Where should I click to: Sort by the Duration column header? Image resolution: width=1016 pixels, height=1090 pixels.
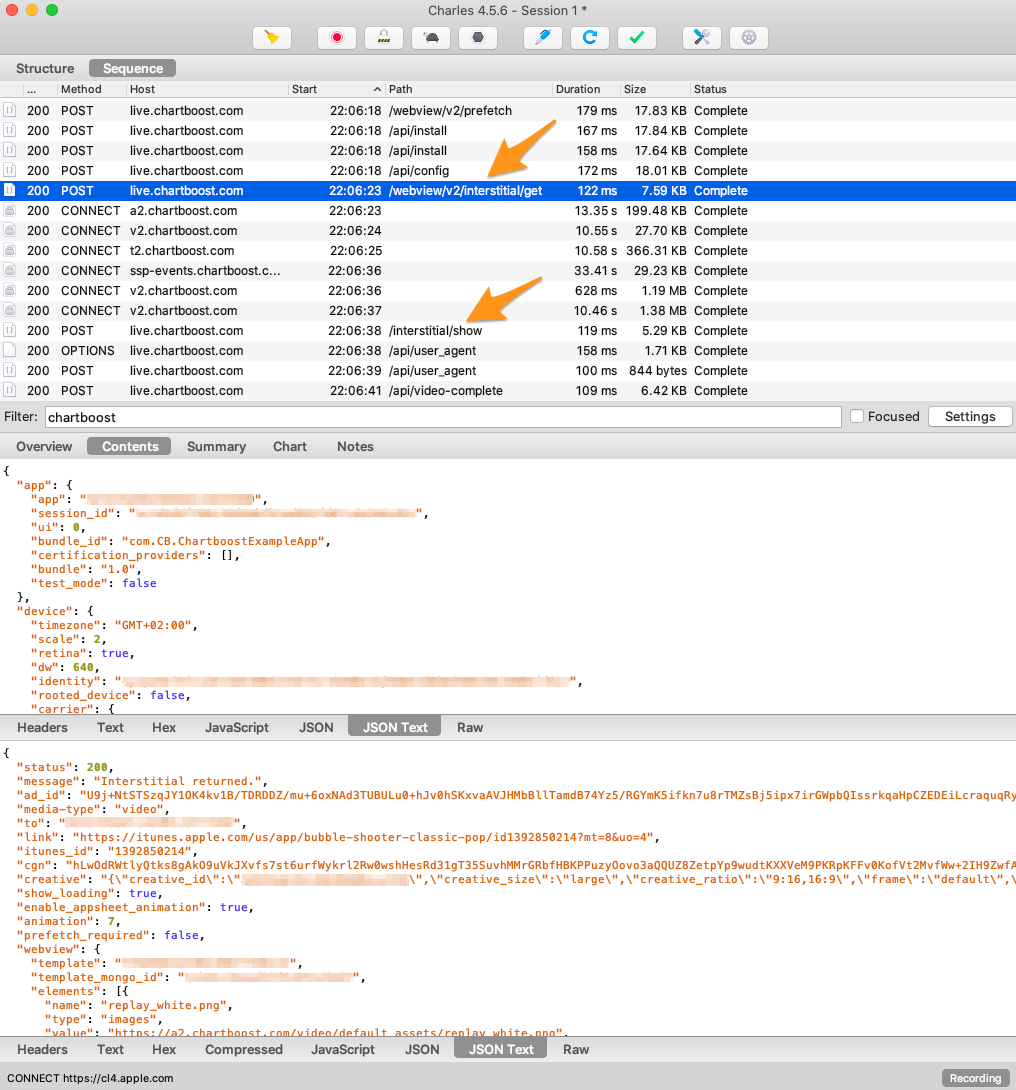[x=586, y=89]
